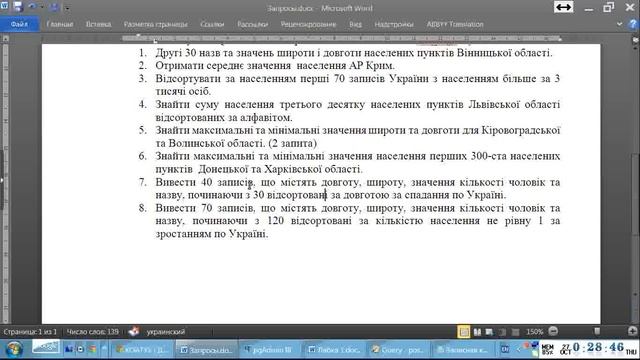The height and width of the screenshot is (360, 640).
Task: Click the Undo icon in Quick Access toolbar
Action: coord(32,7)
